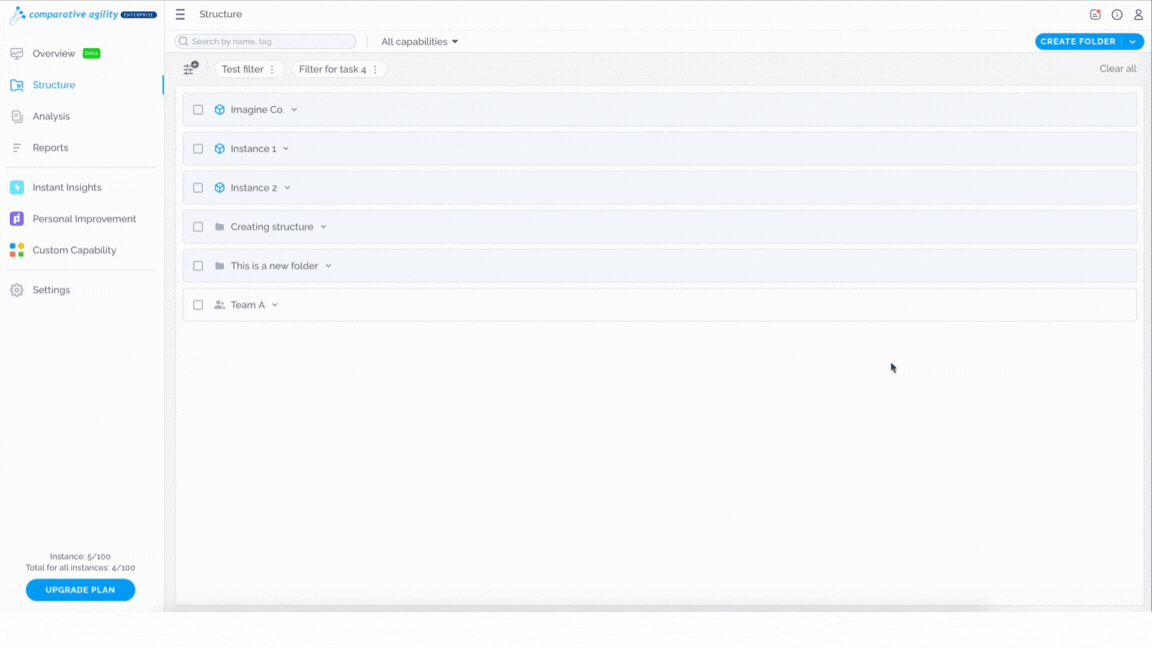Screen dimensions: 1152x648
Task: Click the Clear all link
Action: [1117, 68]
